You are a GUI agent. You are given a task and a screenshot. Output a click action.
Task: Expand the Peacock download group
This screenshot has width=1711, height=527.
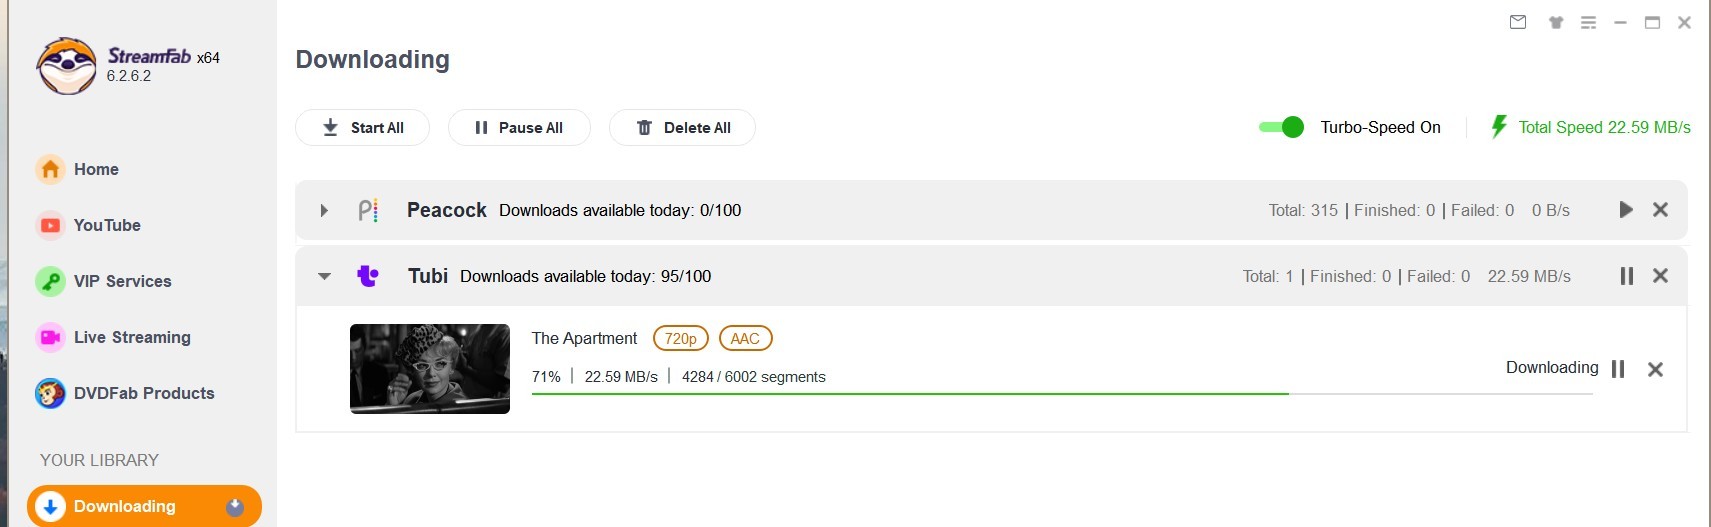coord(324,211)
